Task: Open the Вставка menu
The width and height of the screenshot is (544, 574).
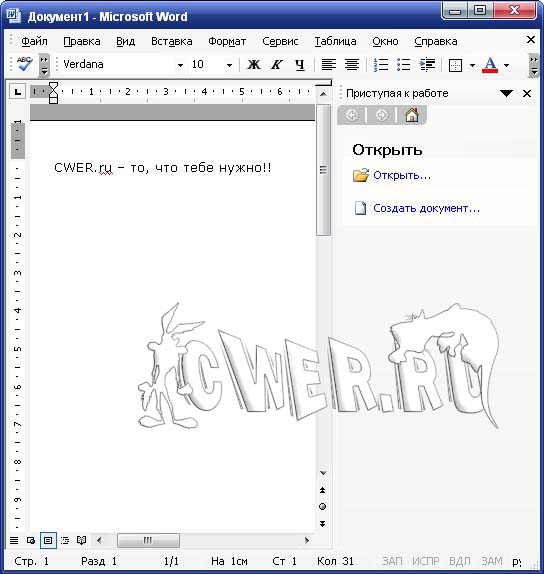Action: point(171,41)
